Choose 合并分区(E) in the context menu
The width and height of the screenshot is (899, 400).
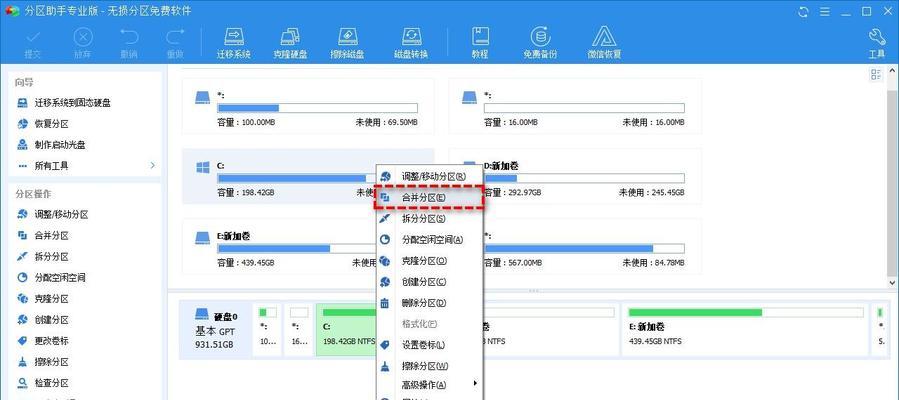(429, 197)
